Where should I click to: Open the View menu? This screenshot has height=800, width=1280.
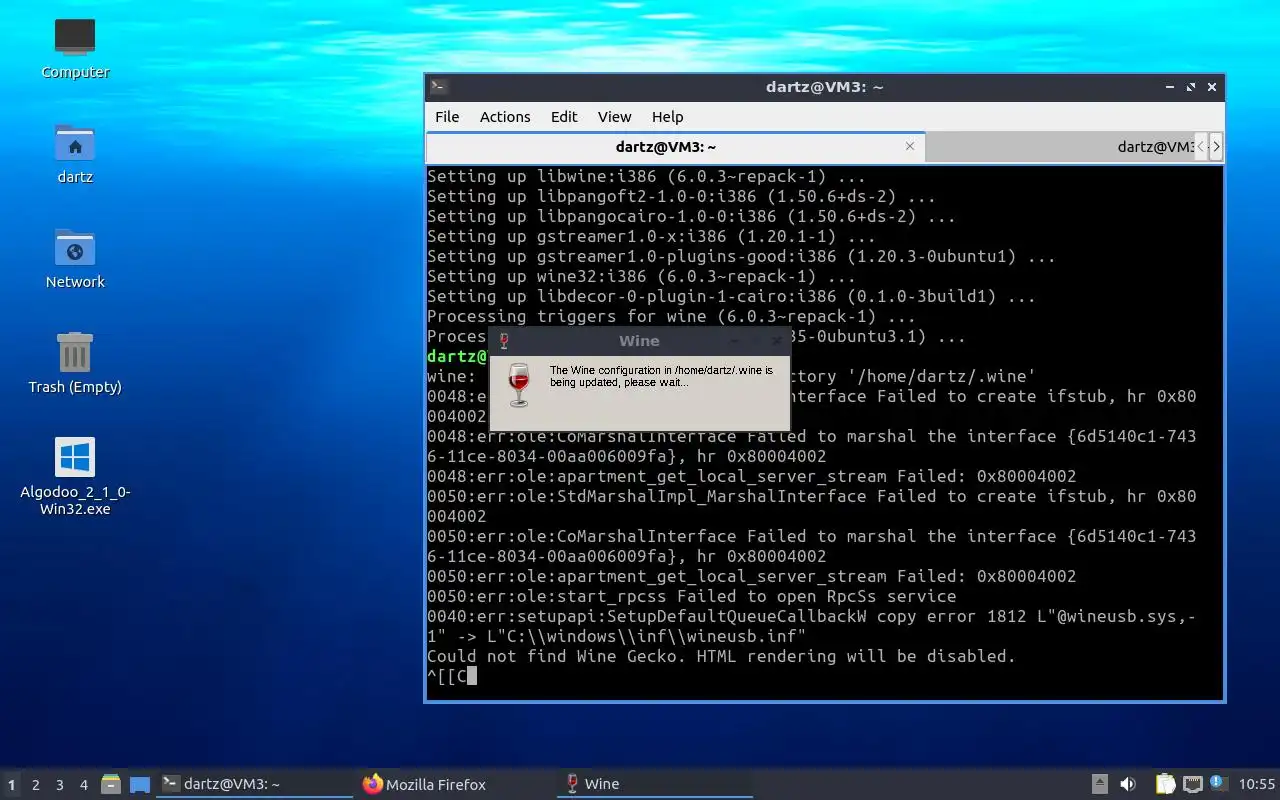point(615,117)
